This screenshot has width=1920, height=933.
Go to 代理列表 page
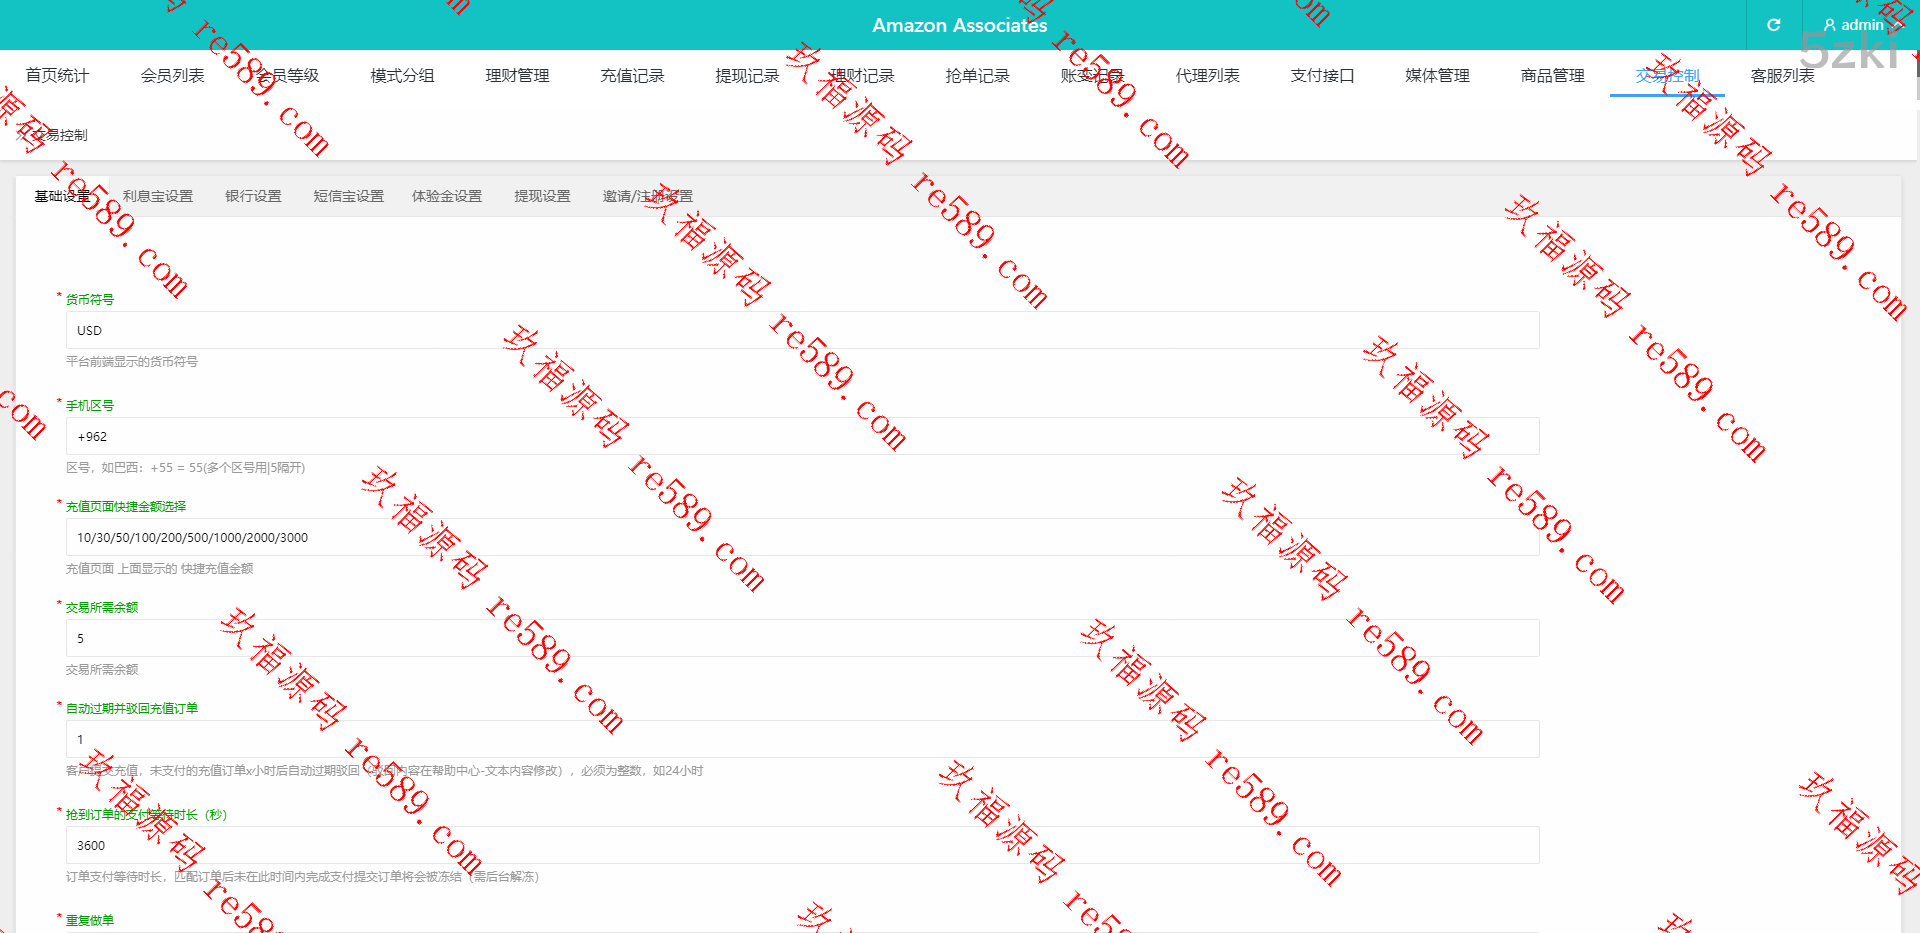(x=1207, y=76)
